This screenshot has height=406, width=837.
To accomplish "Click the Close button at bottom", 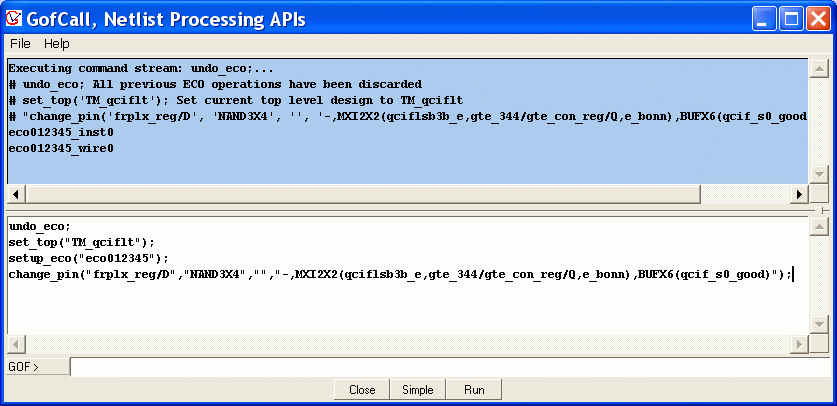I will pos(362,390).
